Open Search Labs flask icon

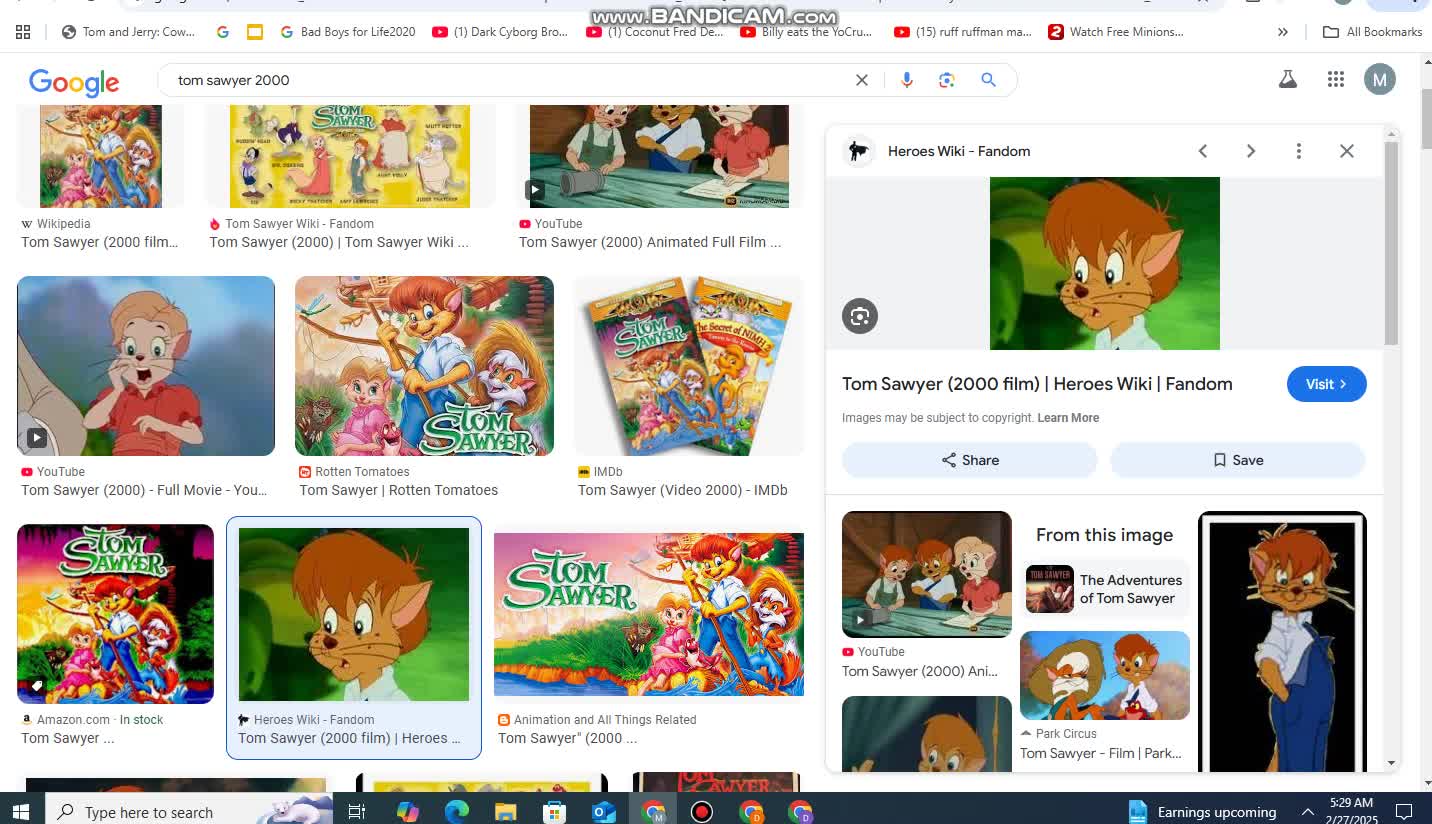[x=1288, y=80]
